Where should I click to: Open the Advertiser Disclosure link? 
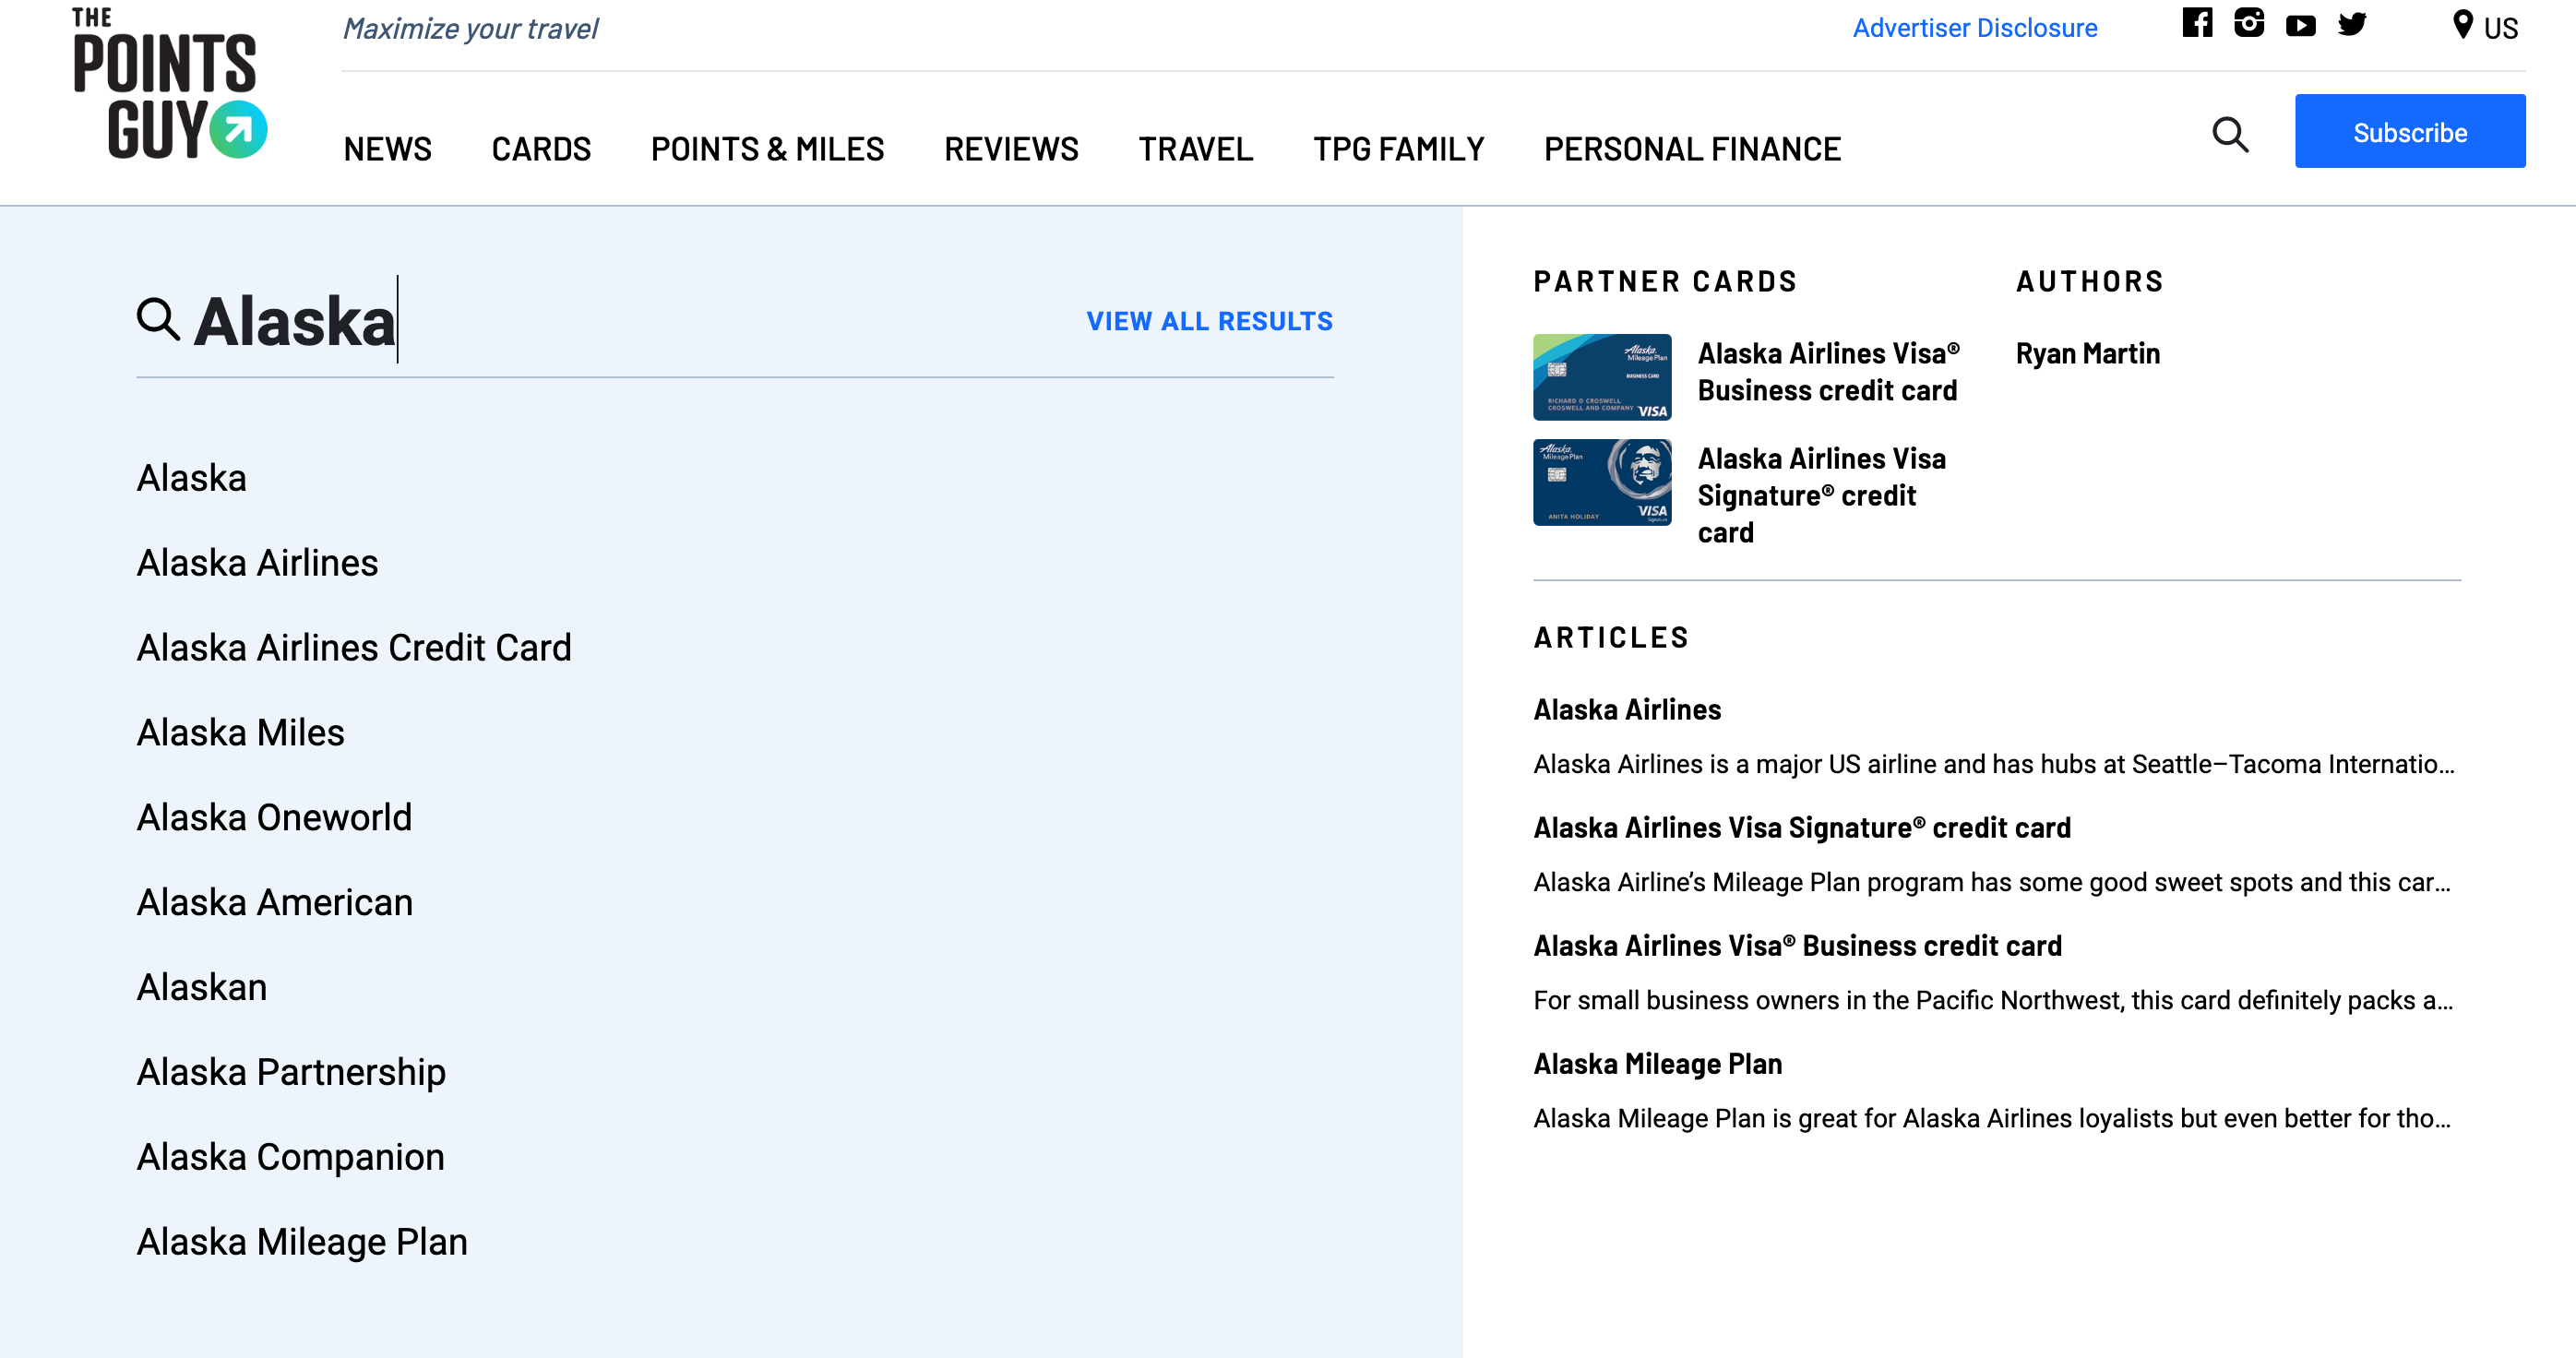[x=1975, y=28]
